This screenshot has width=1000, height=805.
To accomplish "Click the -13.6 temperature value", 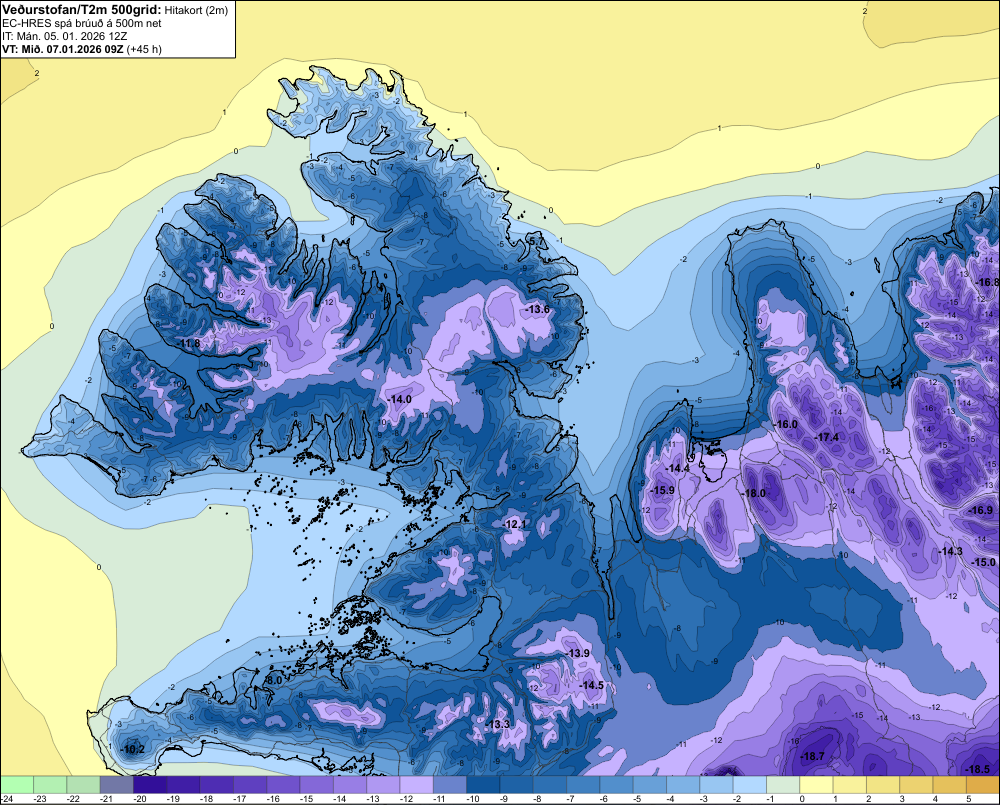I will click(x=537, y=309).
